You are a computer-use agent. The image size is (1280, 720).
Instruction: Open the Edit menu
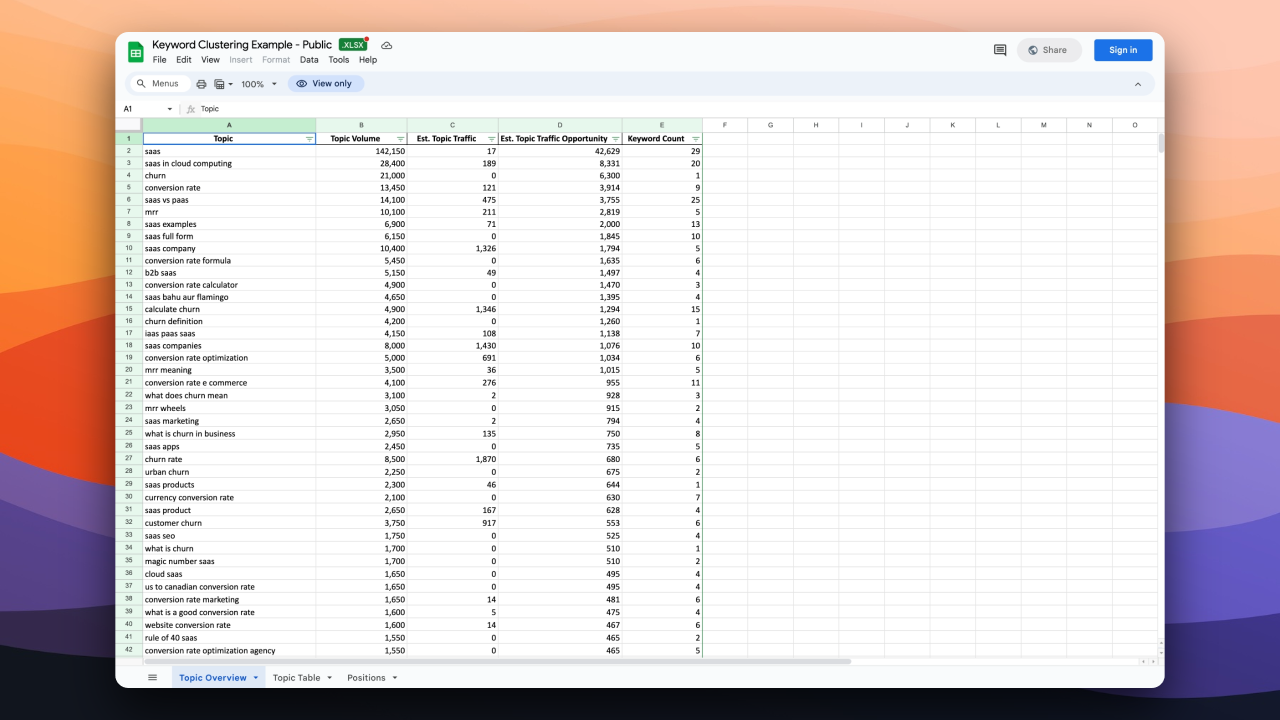(184, 60)
